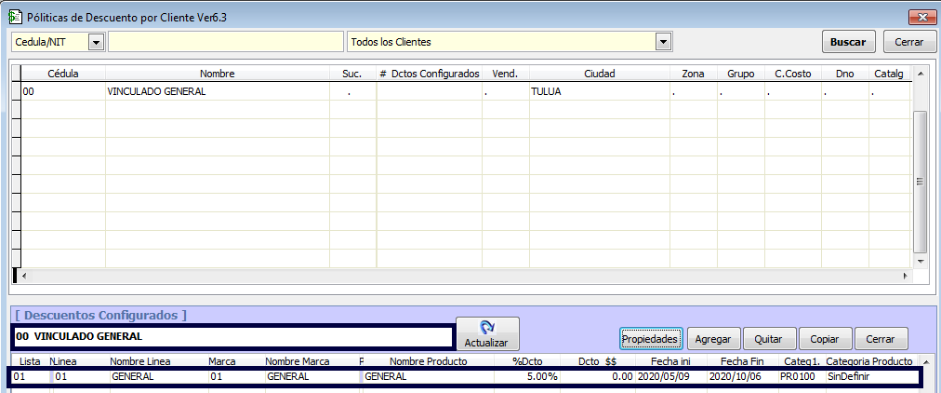This screenshot has width=941, height=393.
Task: Click the Grupo column header
Action: click(x=741, y=73)
